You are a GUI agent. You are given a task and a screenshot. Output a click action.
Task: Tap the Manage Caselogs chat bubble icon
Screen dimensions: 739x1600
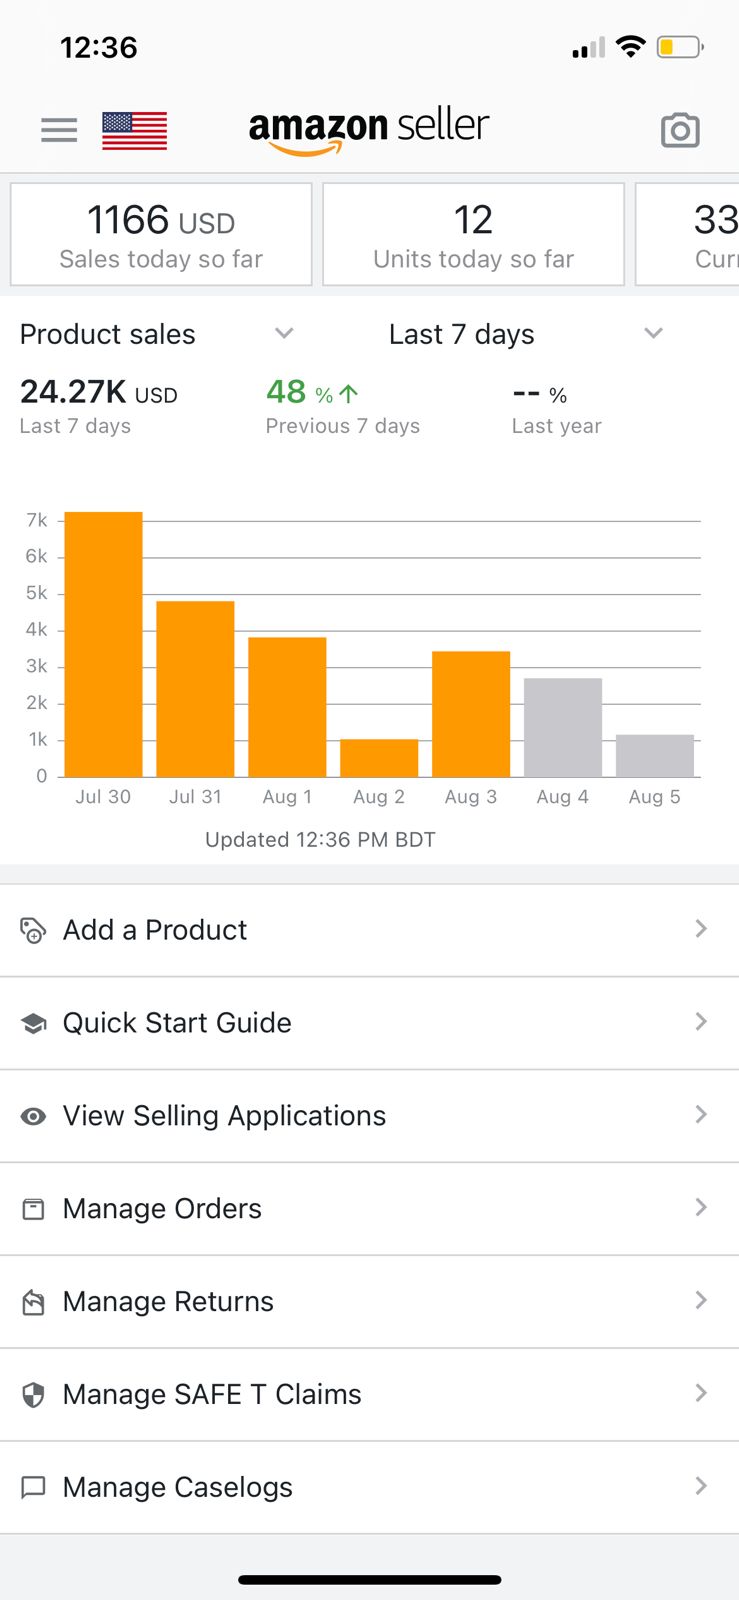click(x=33, y=1488)
